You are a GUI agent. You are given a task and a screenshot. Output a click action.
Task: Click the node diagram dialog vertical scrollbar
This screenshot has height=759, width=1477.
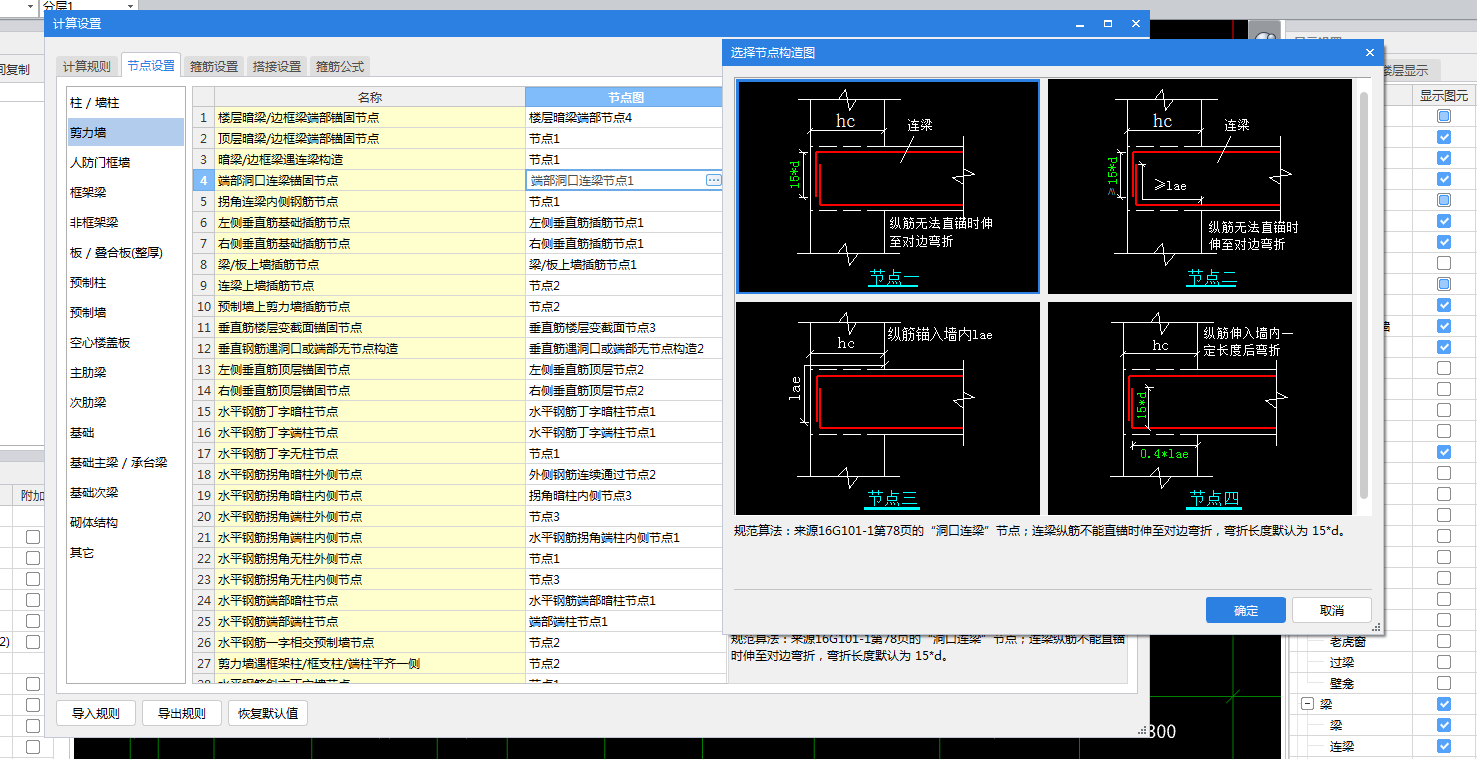coord(1364,295)
